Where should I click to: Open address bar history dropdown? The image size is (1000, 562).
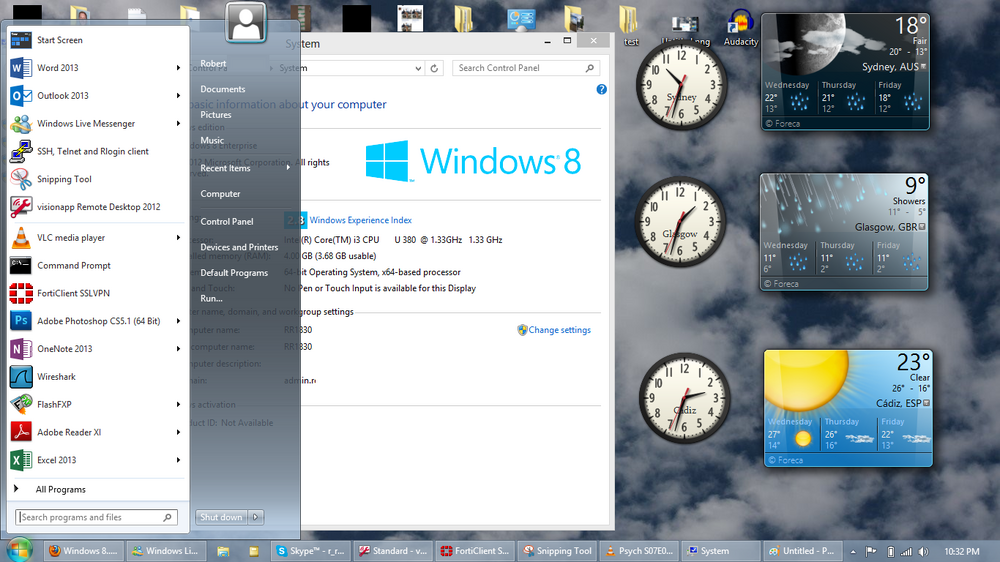(x=418, y=68)
